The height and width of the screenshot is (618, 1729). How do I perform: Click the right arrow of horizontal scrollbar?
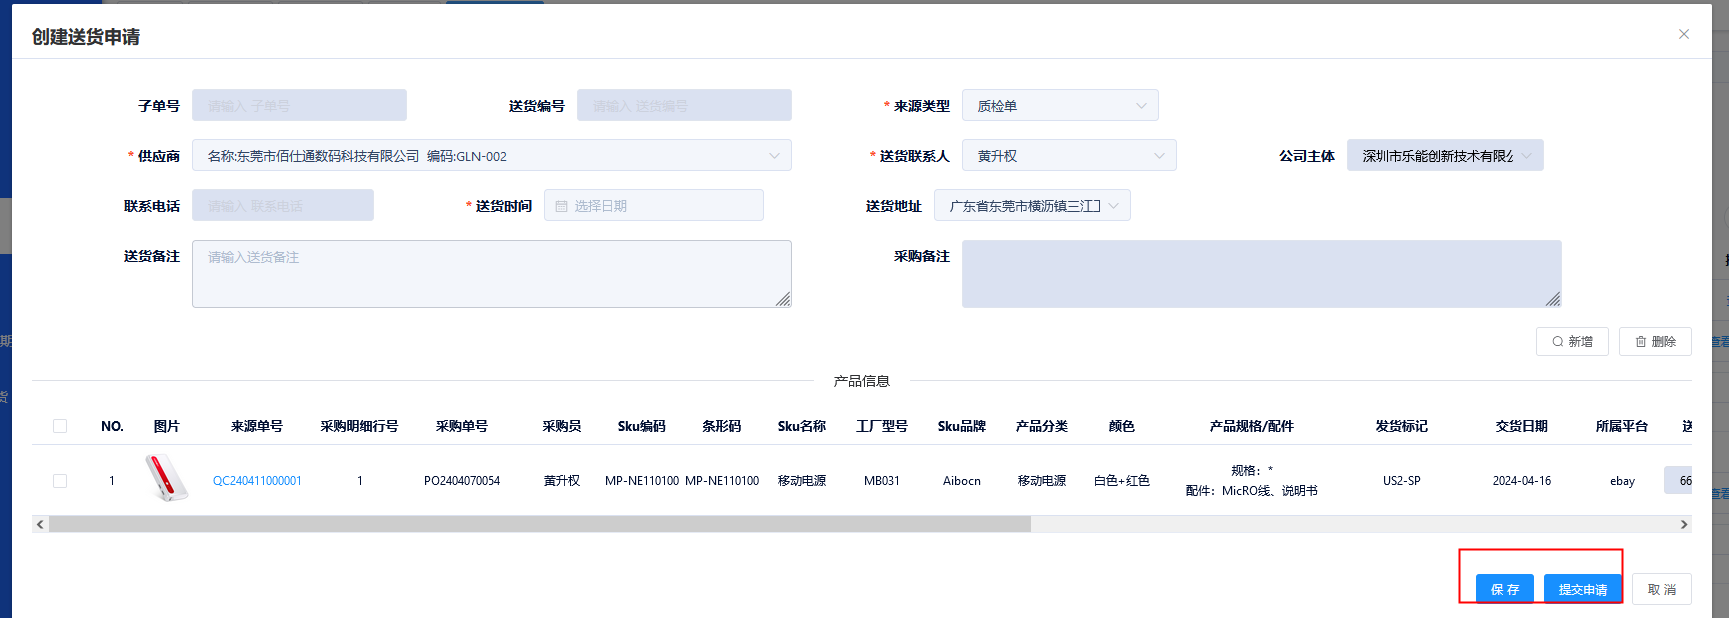1683,524
